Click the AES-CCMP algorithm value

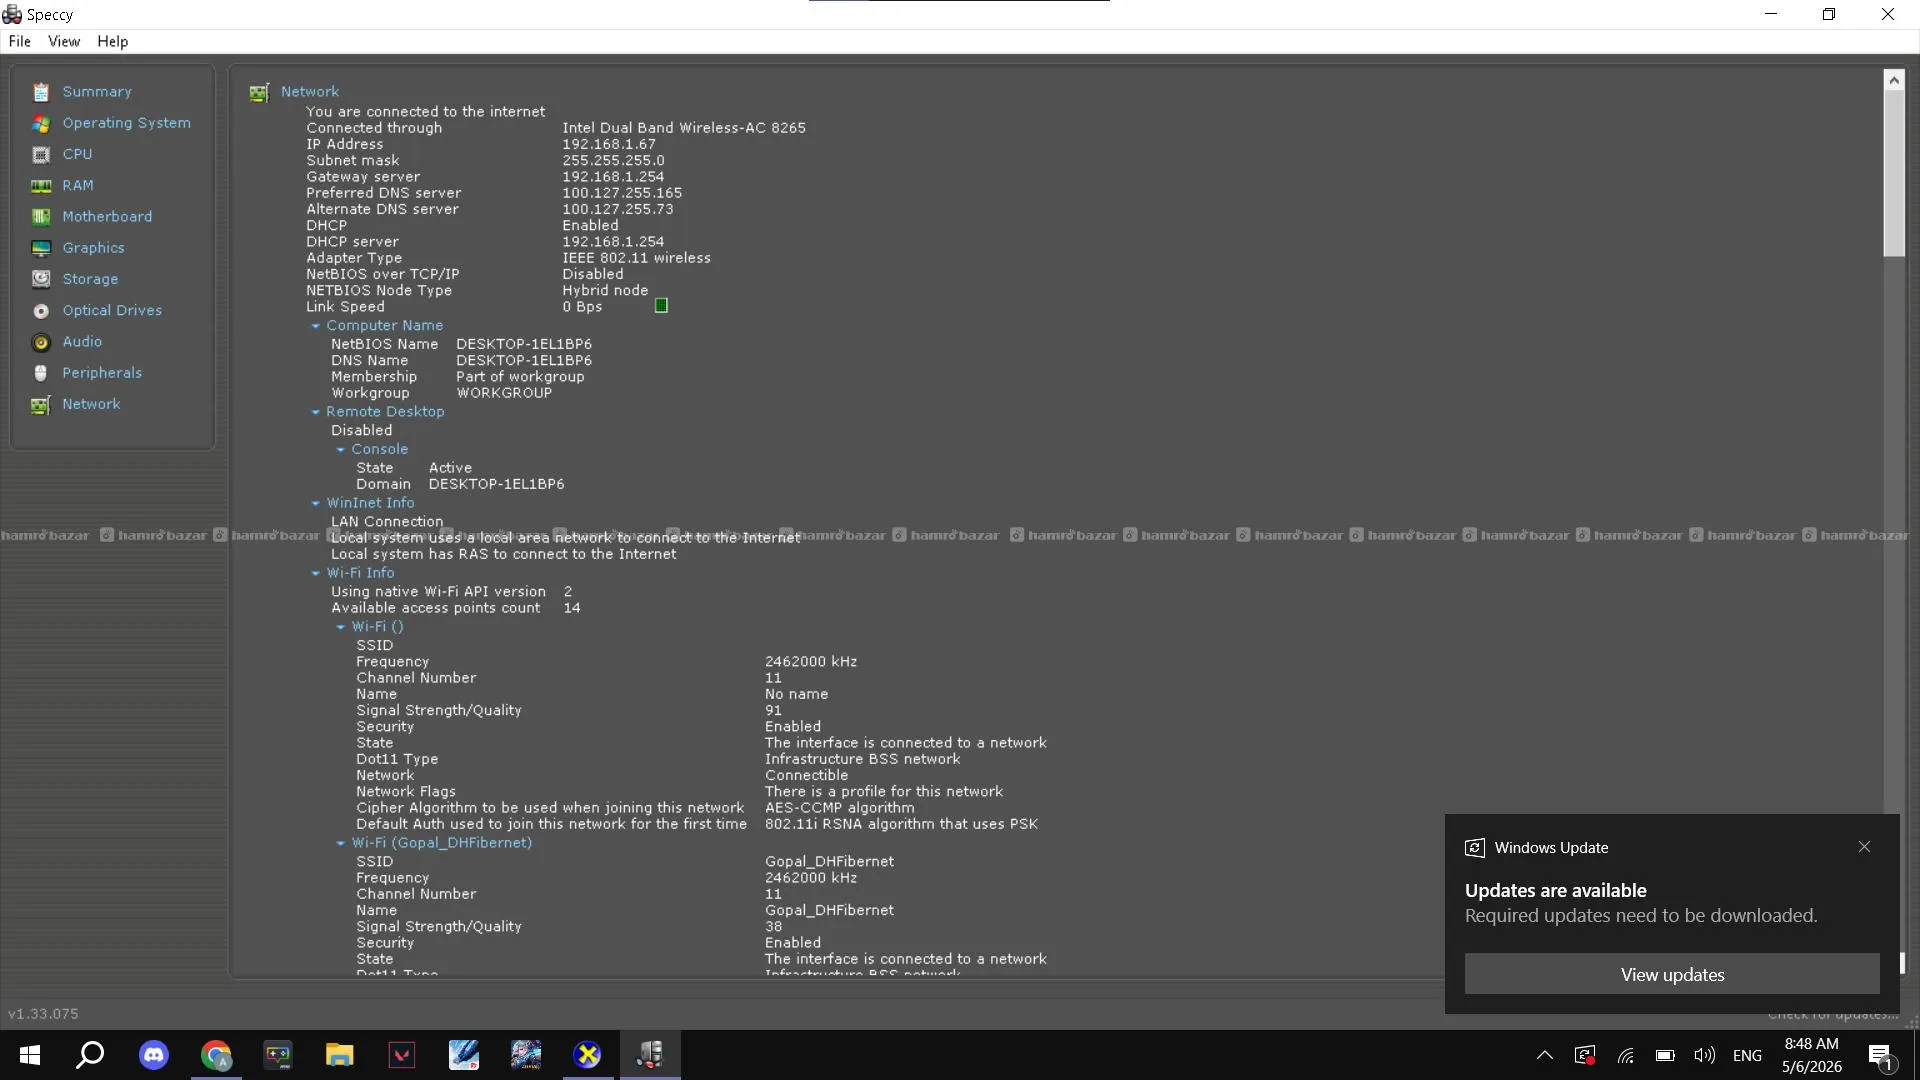pyautogui.click(x=840, y=808)
